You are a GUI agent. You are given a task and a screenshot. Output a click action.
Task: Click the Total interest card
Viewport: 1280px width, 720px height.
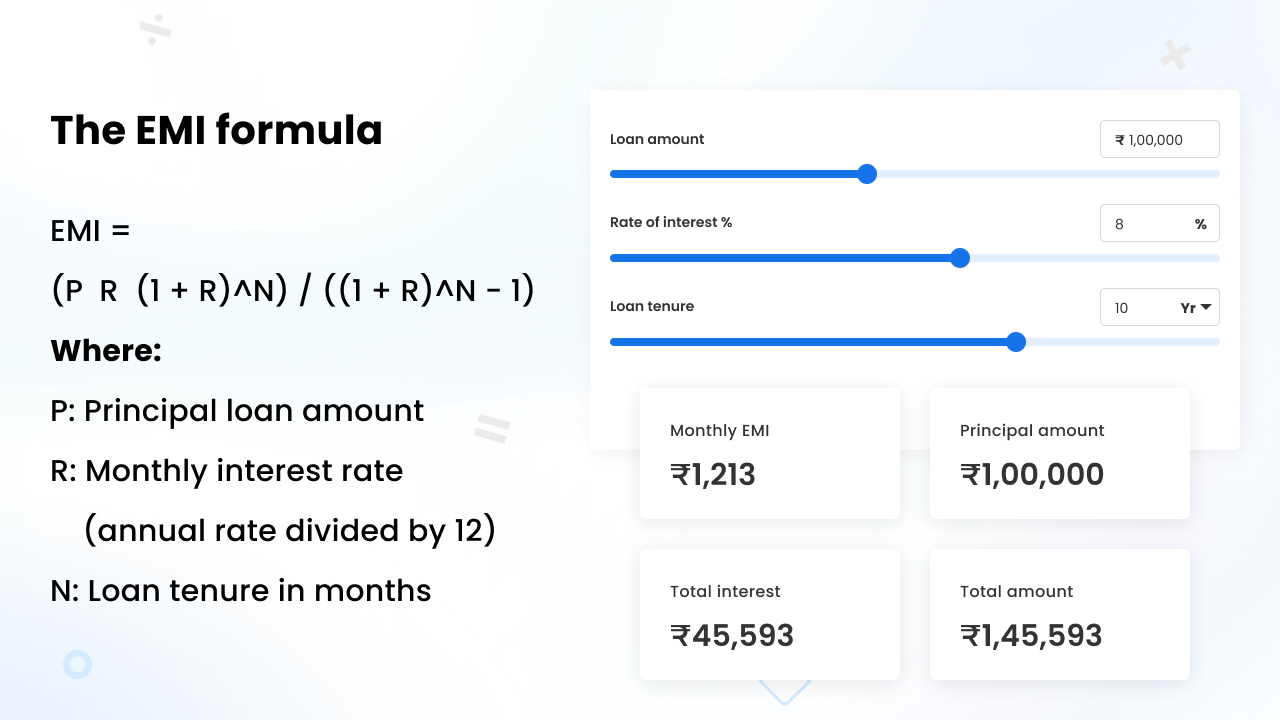pyautogui.click(x=769, y=614)
